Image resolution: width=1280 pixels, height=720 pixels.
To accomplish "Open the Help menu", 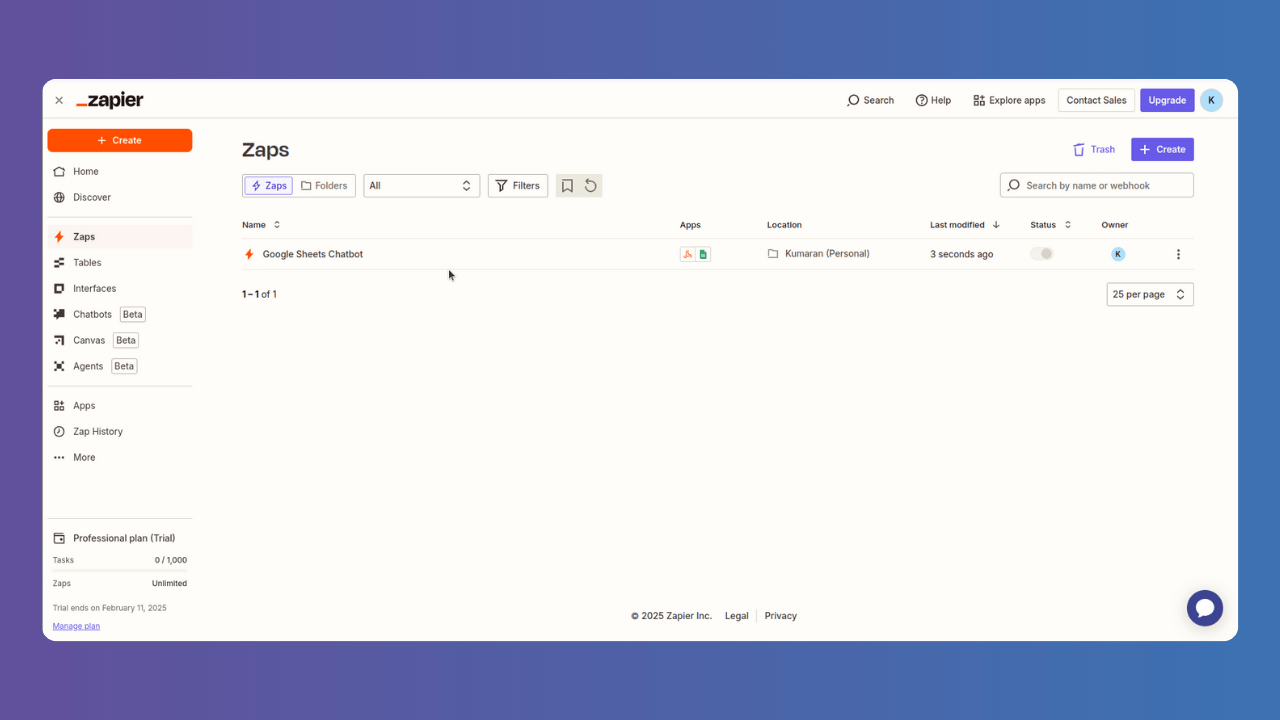I will pos(933,100).
